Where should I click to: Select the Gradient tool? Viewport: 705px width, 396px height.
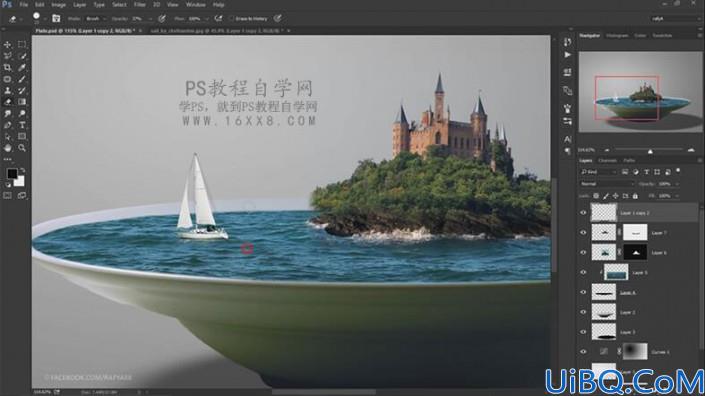coord(22,102)
